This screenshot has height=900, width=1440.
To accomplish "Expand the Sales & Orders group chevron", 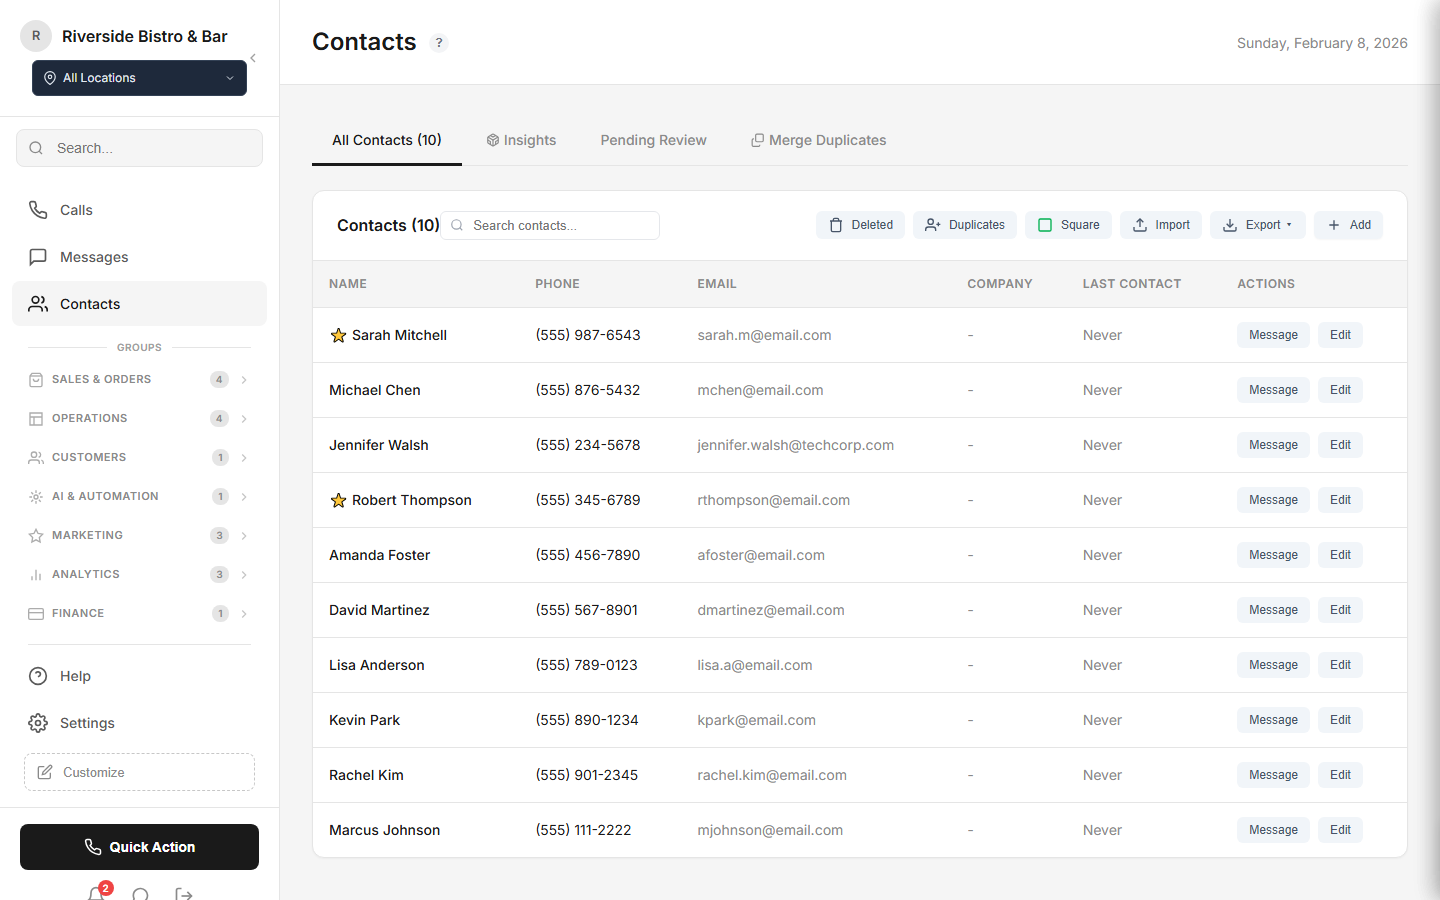I will [243, 379].
